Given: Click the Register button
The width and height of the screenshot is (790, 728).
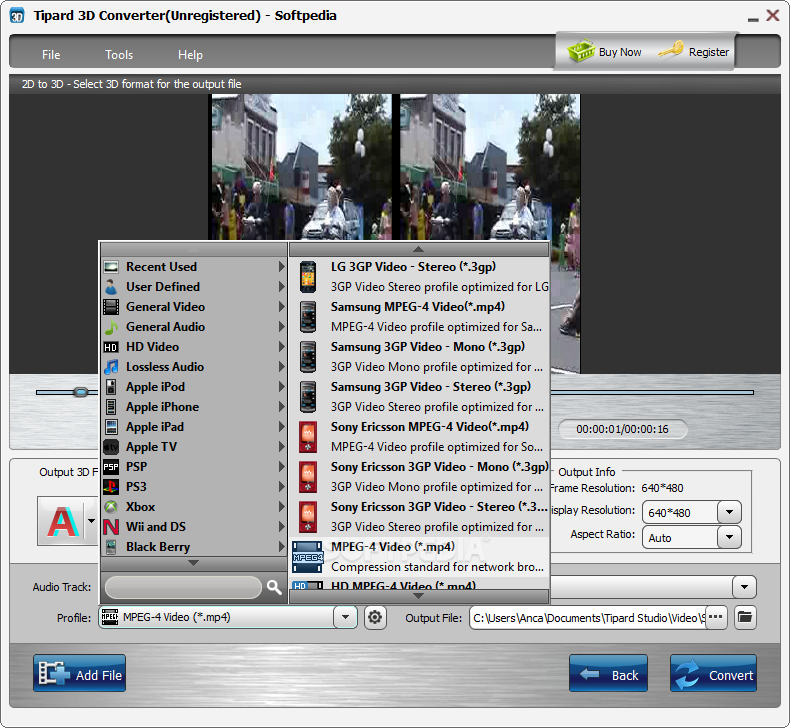Looking at the screenshot, I should pos(694,51).
